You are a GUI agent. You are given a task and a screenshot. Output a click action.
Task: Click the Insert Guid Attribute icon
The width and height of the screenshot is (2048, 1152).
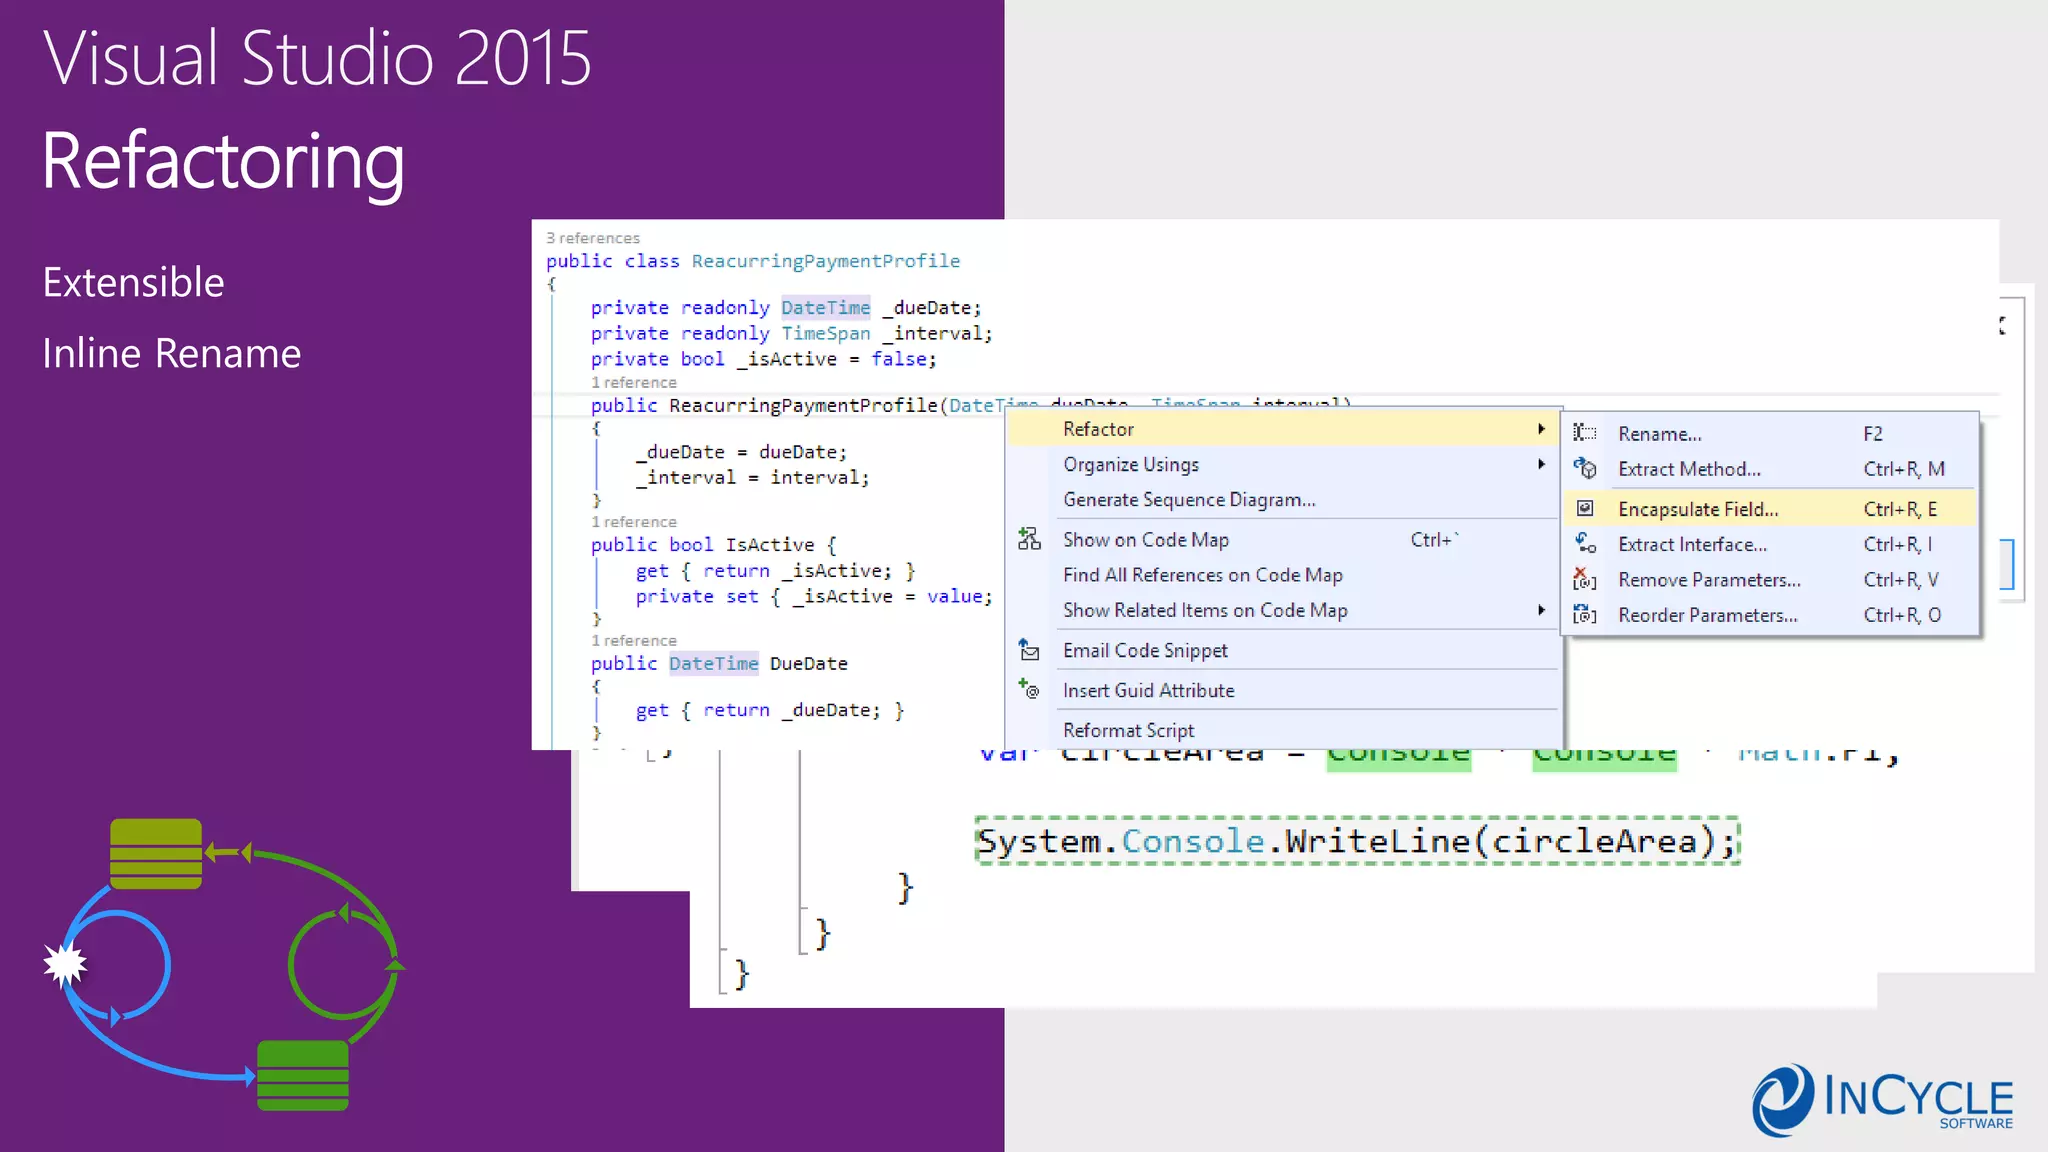tap(1029, 689)
